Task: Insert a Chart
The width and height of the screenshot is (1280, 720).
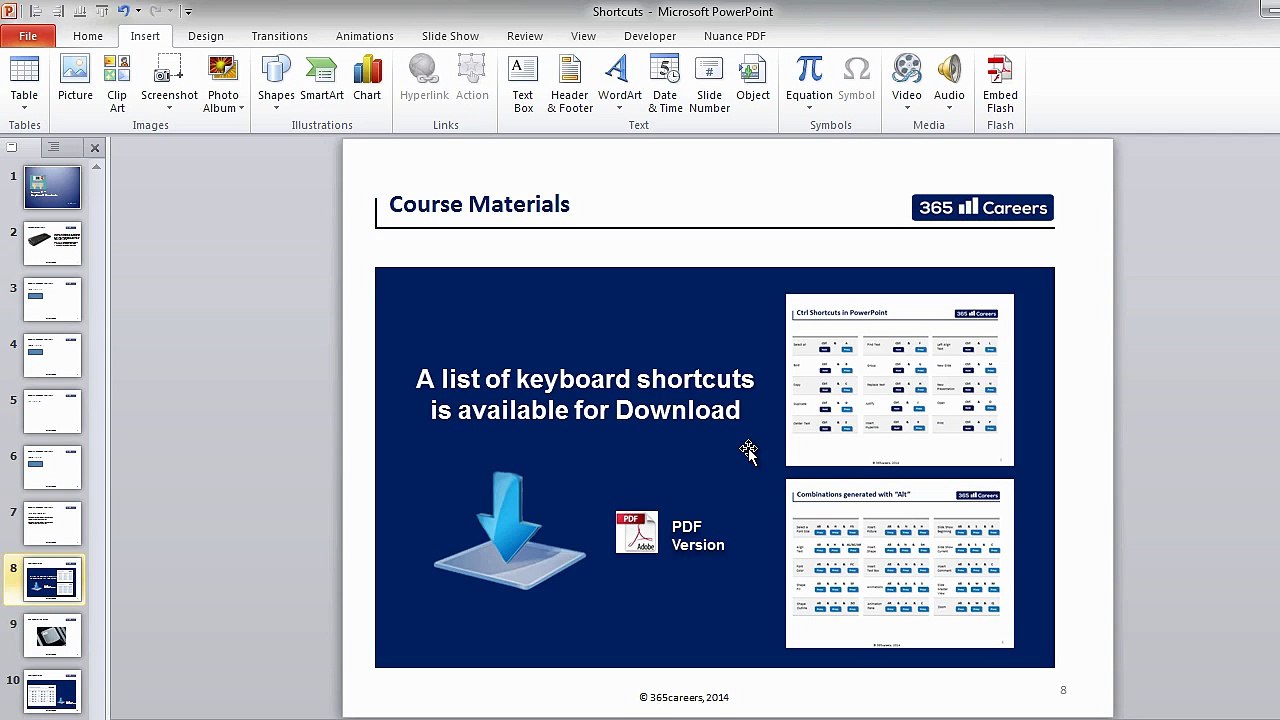Action: coord(367,80)
